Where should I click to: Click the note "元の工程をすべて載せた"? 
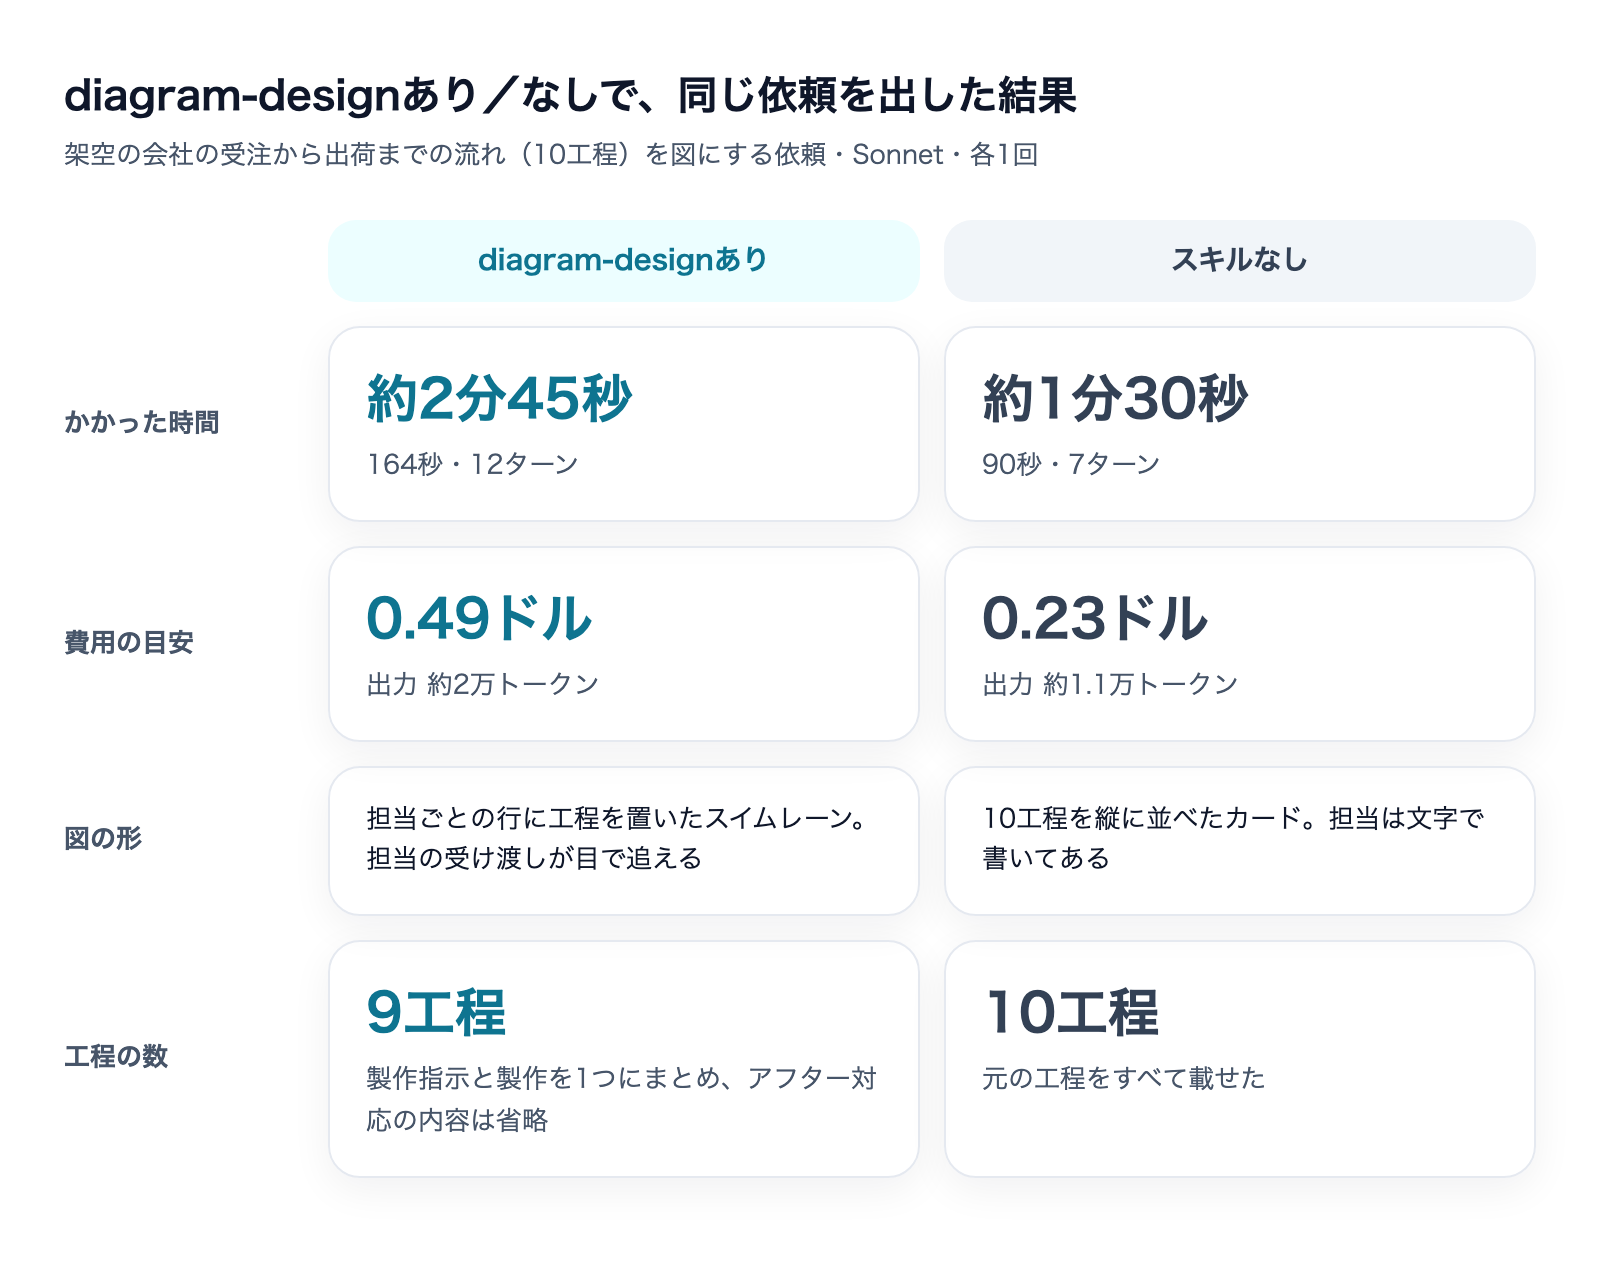1124,1078
